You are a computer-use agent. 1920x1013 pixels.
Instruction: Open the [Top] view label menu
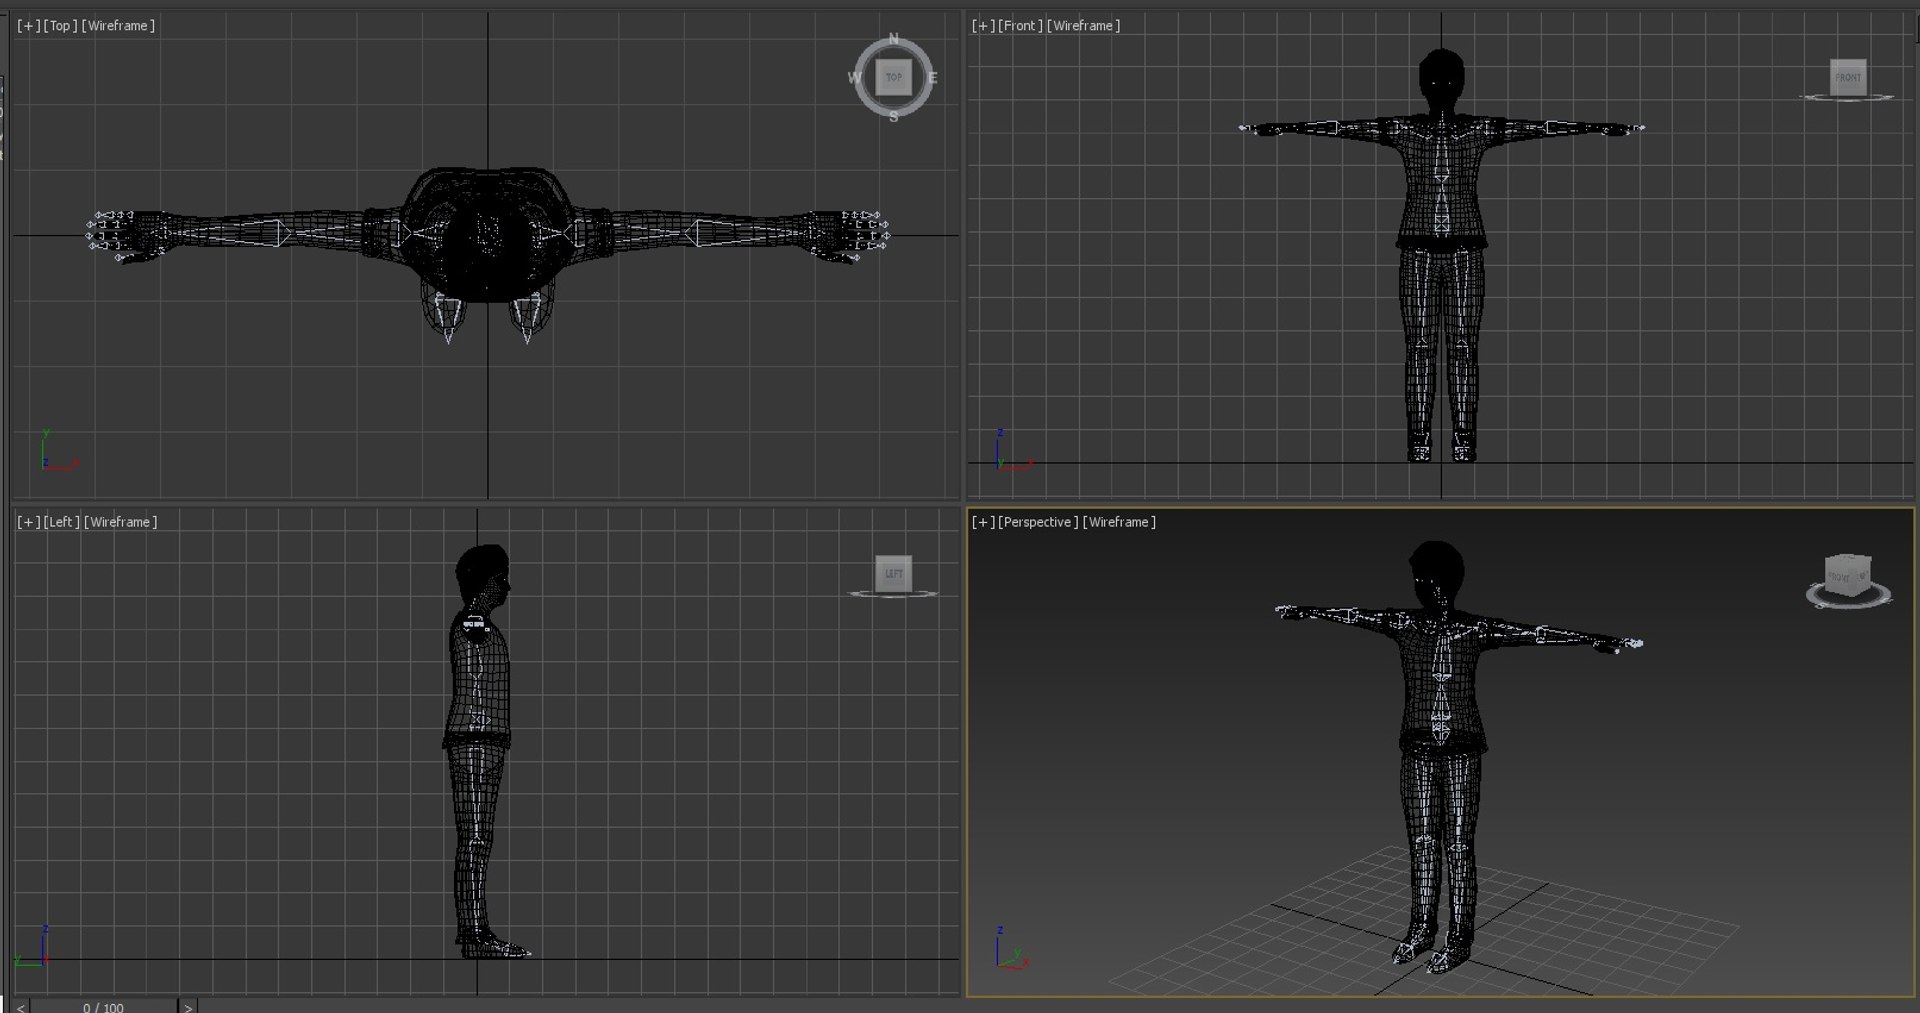[60, 25]
